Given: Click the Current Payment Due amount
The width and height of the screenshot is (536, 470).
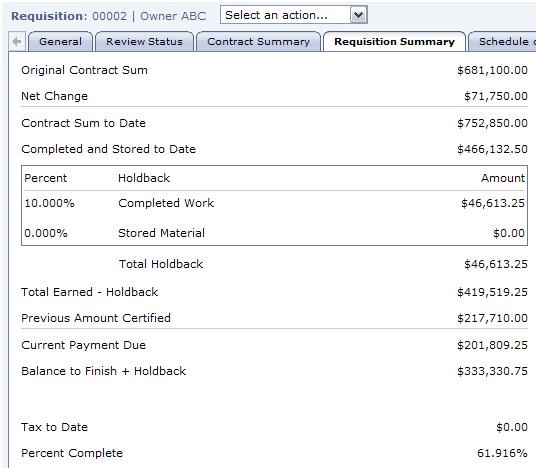Looking at the screenshot, I should [x=492, y=345].
